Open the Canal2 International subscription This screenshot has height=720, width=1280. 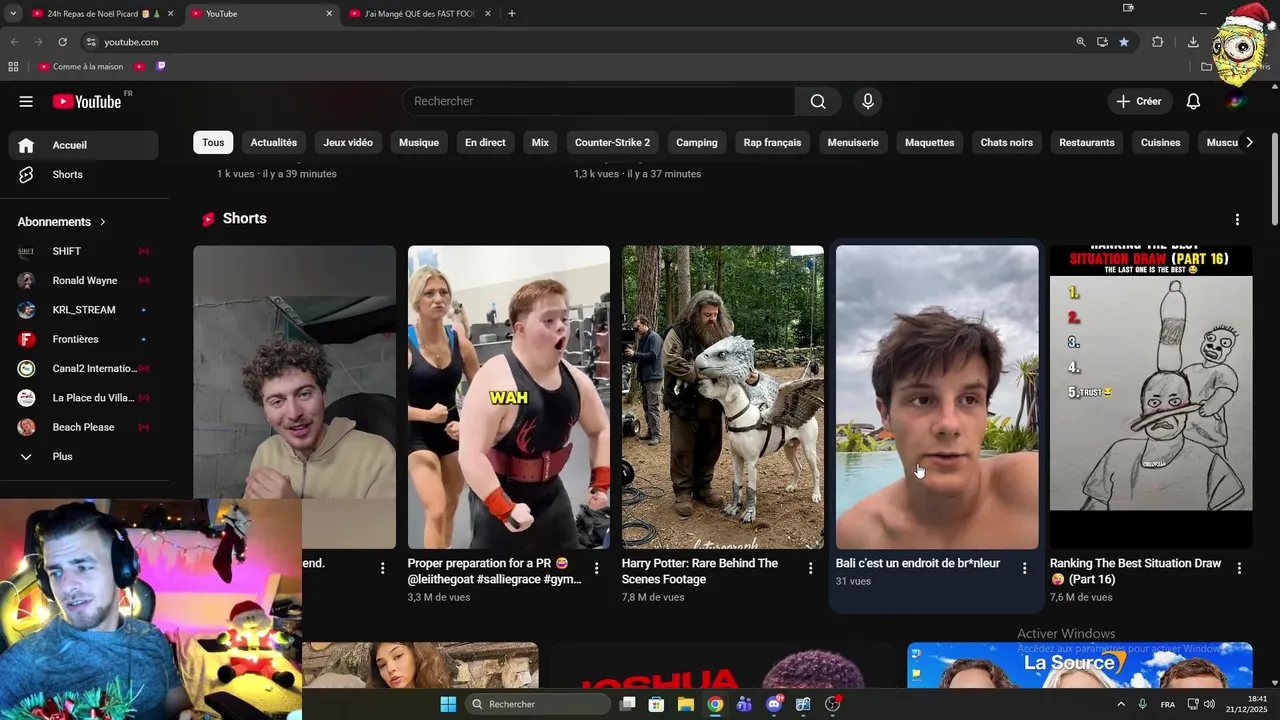click(84, 368)
